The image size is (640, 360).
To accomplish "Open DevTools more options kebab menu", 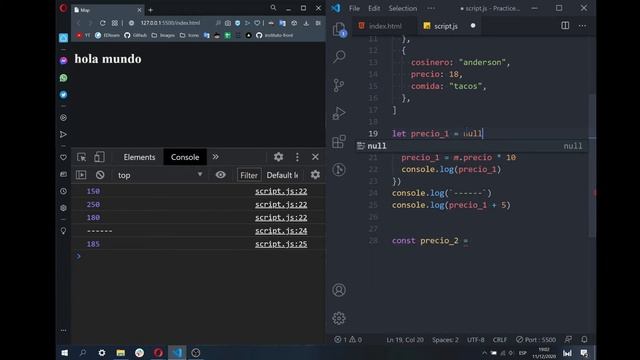I will click(x=297, y=157).
